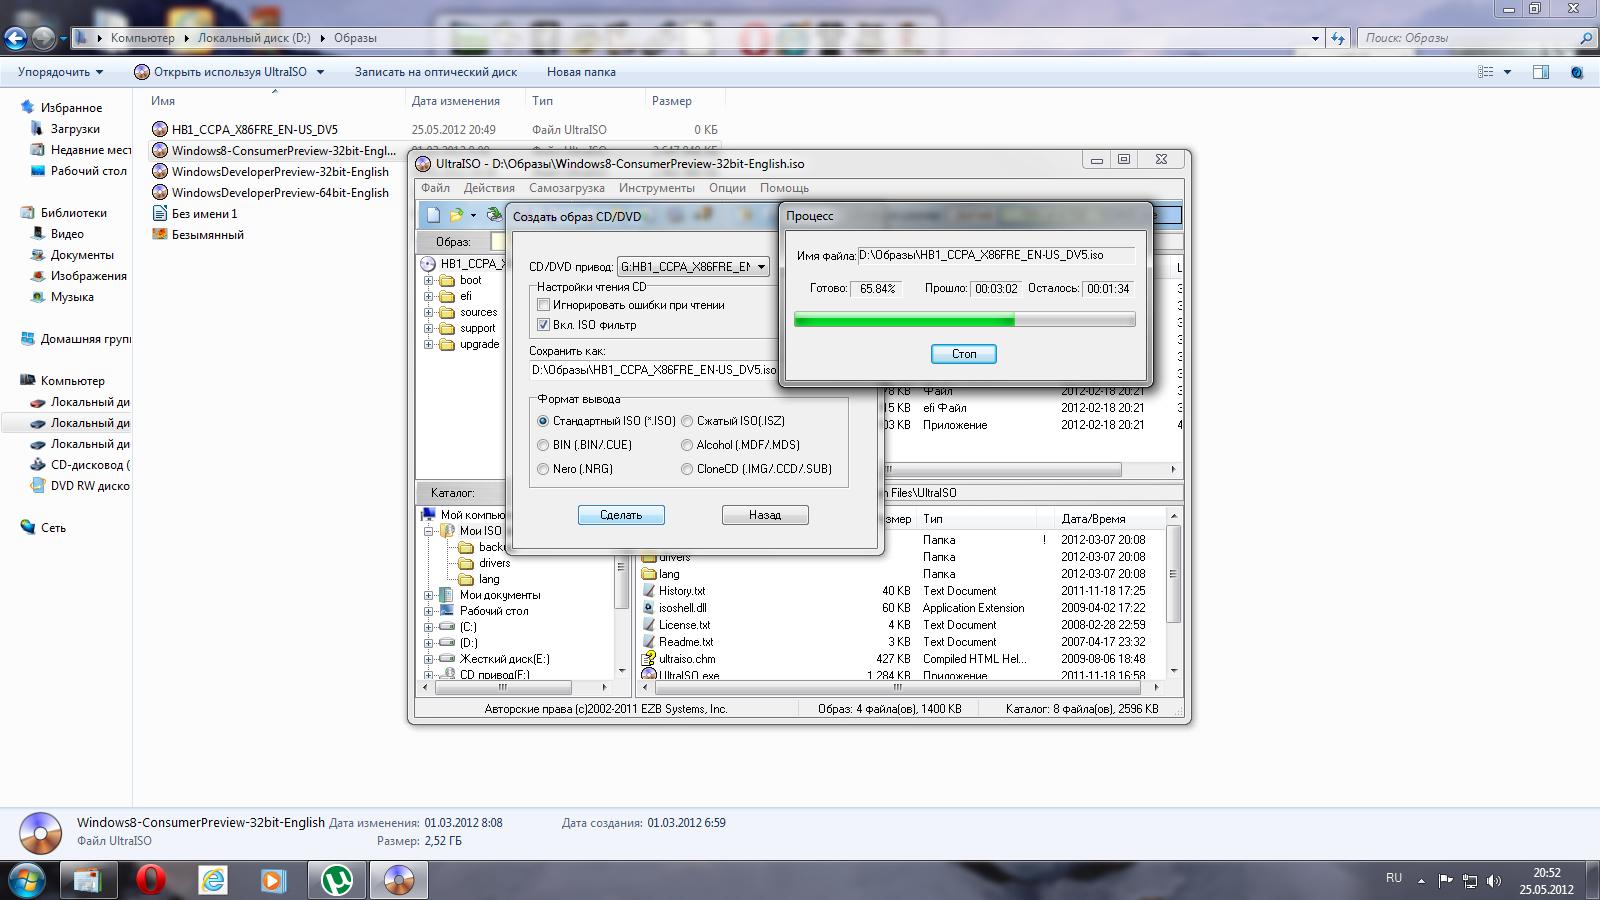
Task: Open Internet Explorer from the taskbar
Action: (213, 880)
